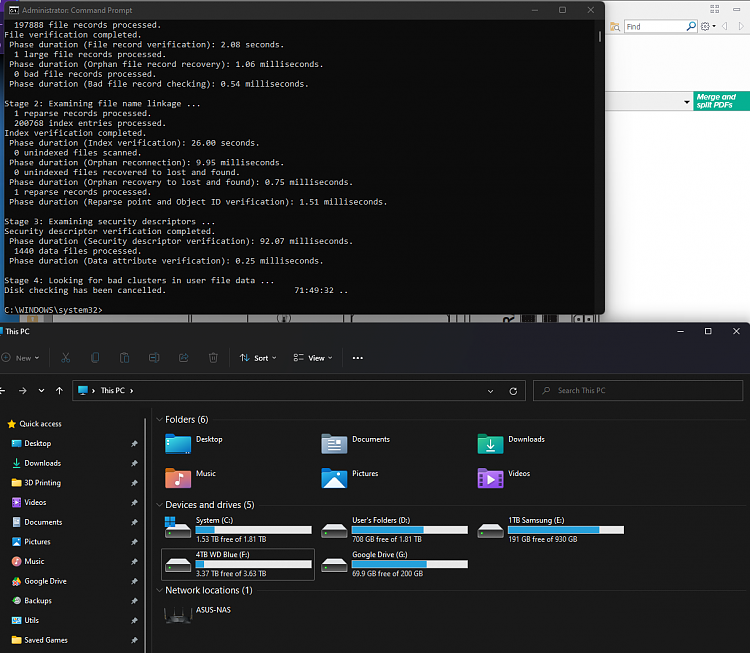Image resolution: width=750 pixels, height=653 pixels.
Task: Click the Search This PC field
Action: click(x=638, y=391)
